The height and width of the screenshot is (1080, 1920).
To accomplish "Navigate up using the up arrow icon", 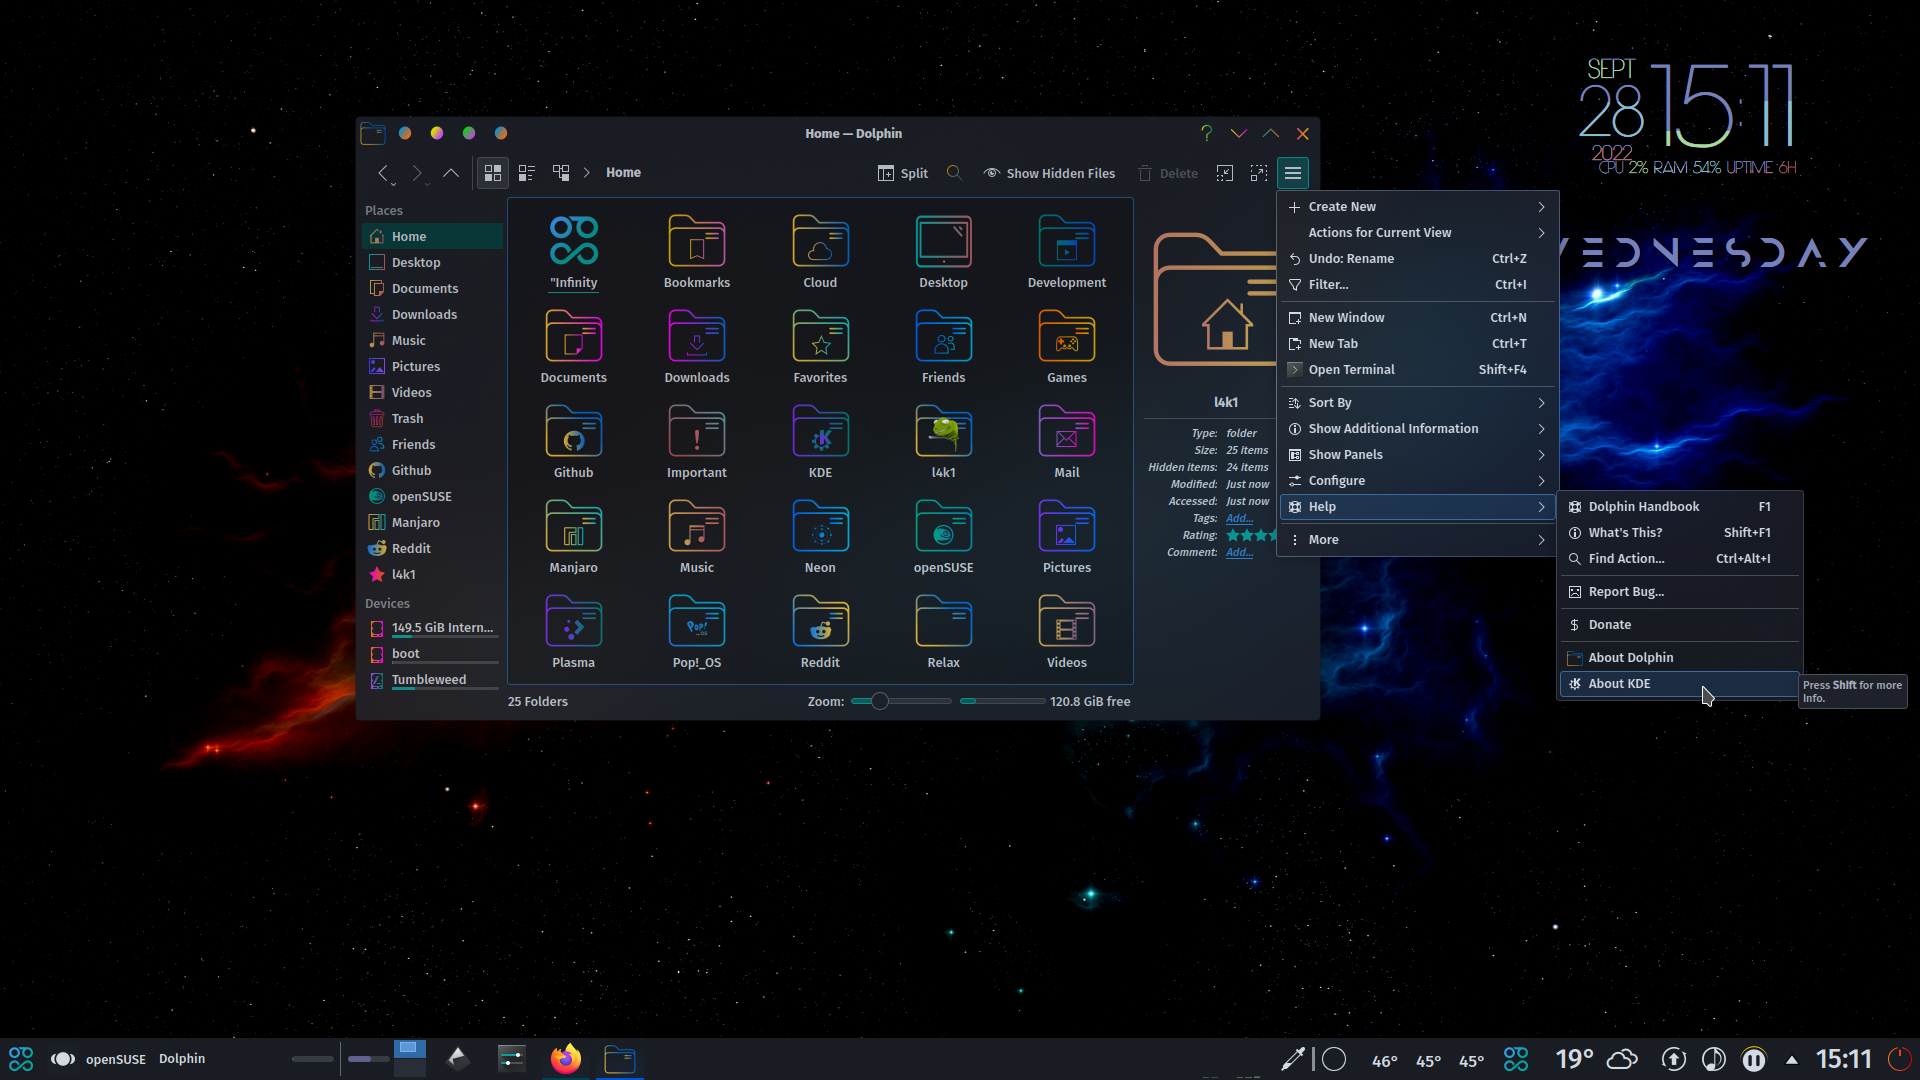I will click(x=451, y=173).
